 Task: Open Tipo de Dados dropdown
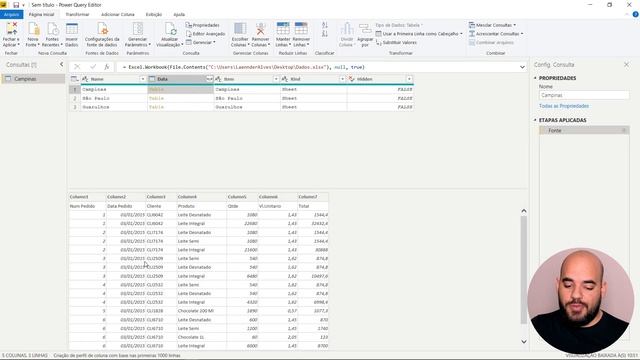(399, 25)
